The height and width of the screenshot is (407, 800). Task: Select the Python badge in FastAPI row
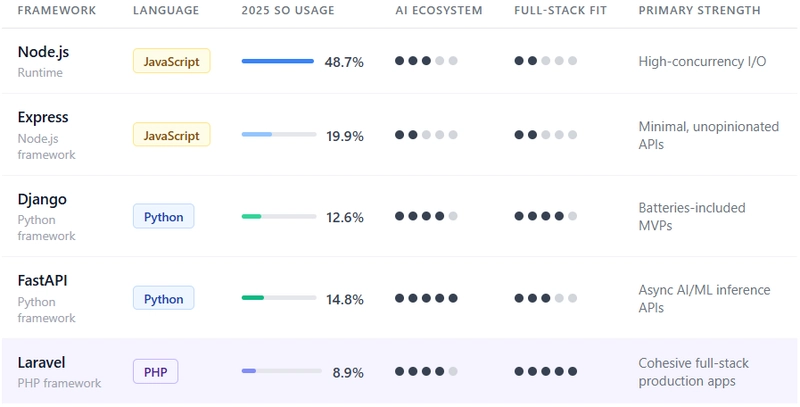coord(163,298)
